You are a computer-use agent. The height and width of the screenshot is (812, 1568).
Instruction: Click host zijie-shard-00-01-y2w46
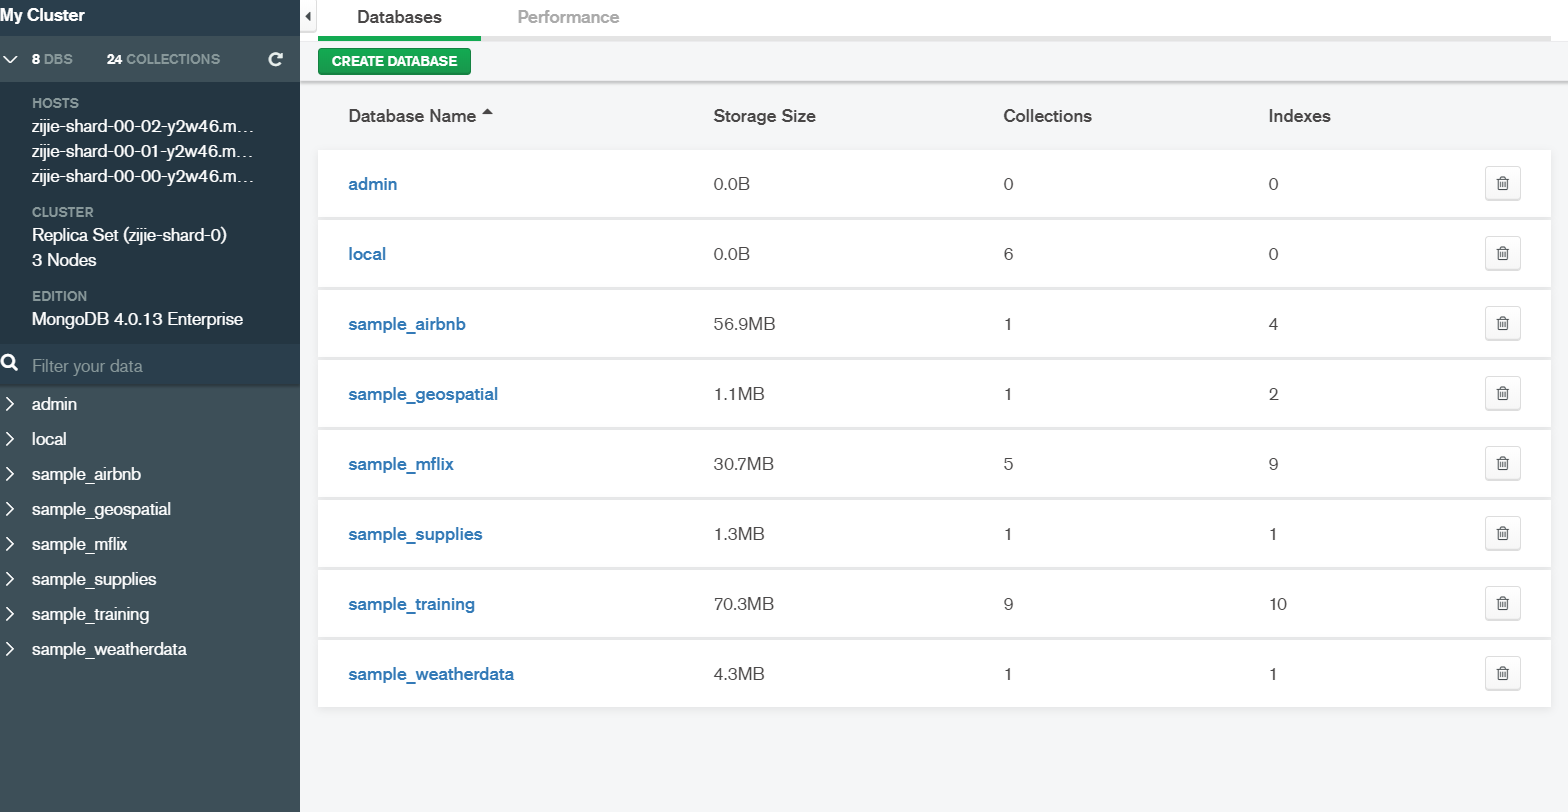[142, 151]
